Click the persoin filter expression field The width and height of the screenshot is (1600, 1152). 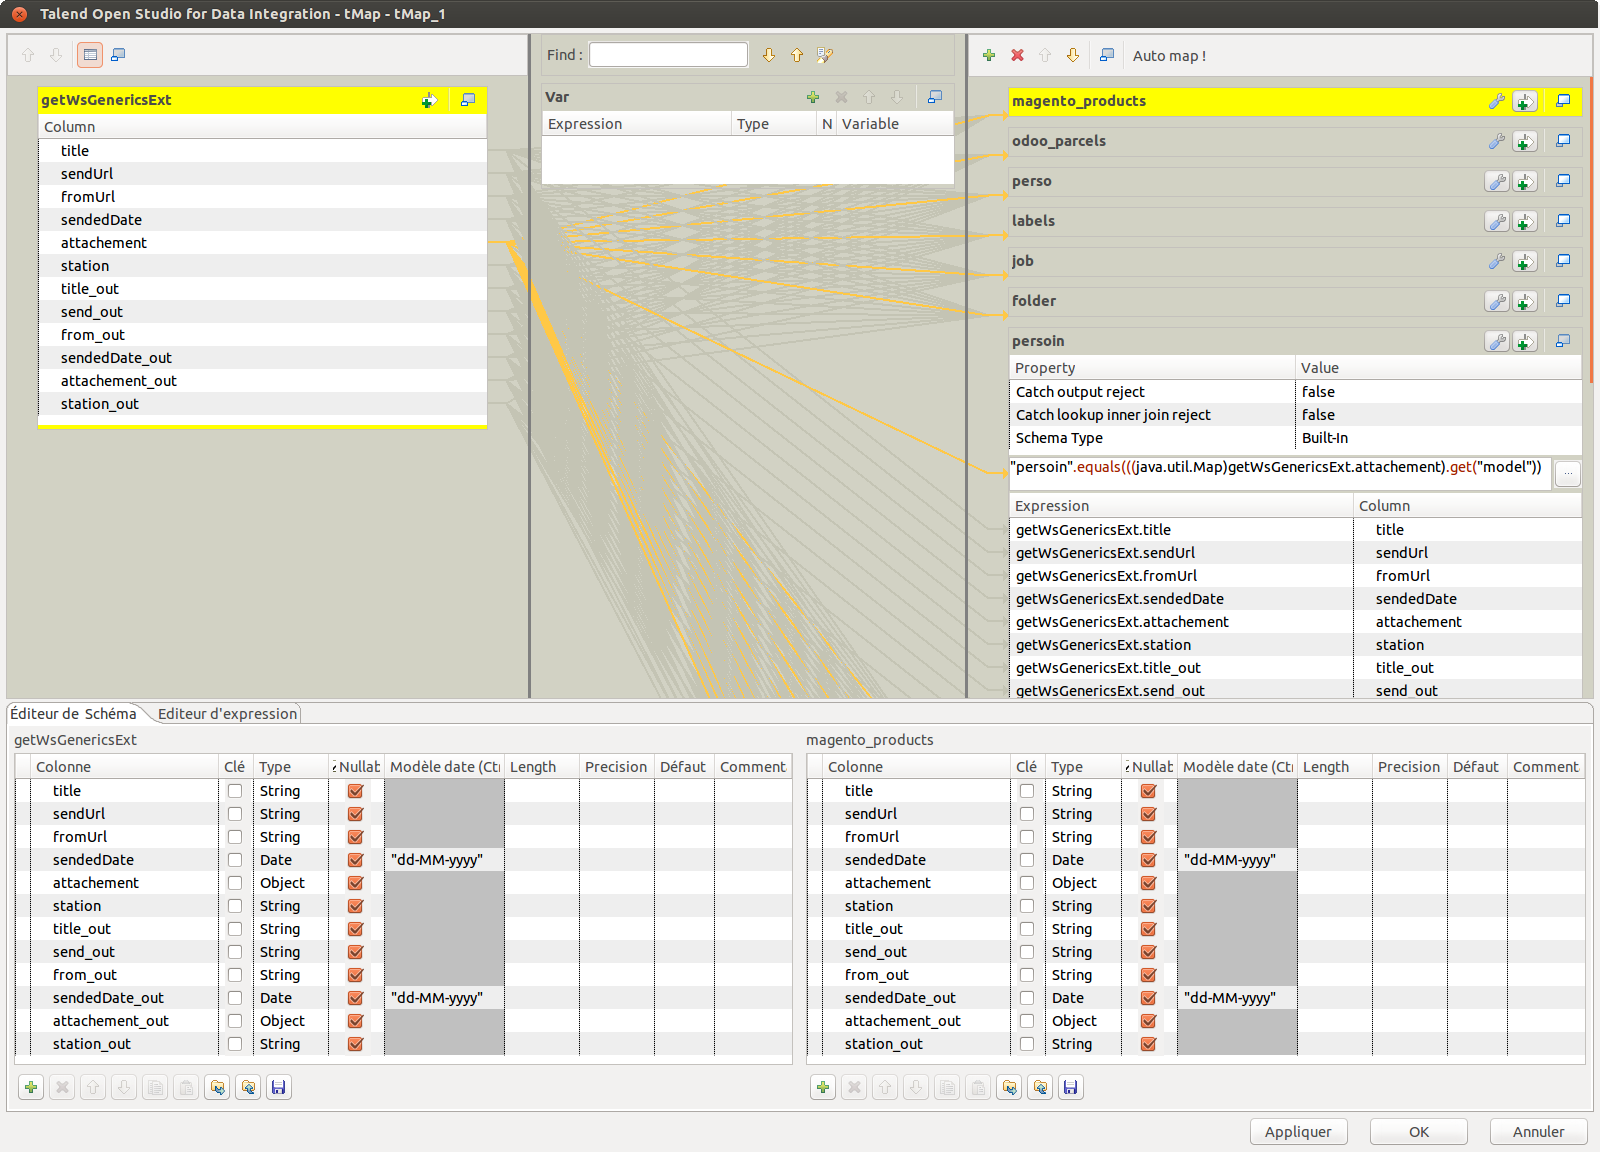[1280, 473]
